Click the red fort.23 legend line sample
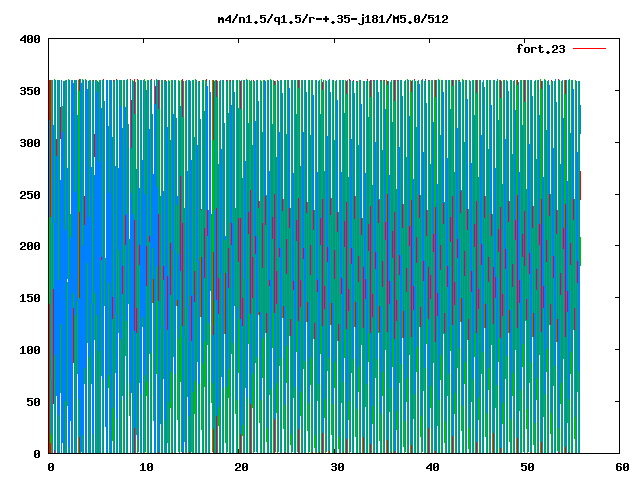The image size is (640, 480). coord(589,49)
